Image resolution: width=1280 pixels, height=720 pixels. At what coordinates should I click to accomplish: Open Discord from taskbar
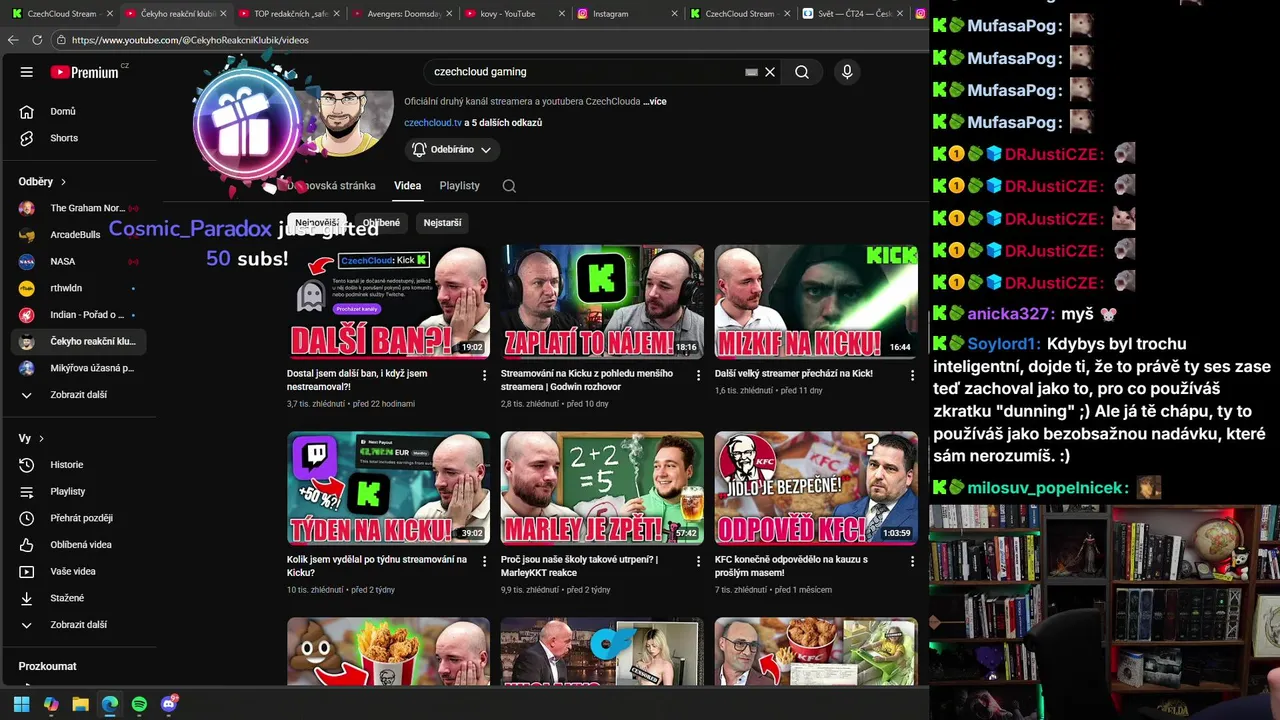click(x=169, y=704)
